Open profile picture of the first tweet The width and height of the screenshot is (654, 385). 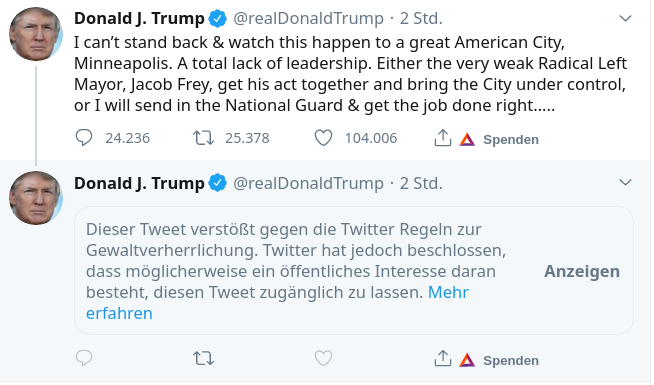[x=36, y=34]
